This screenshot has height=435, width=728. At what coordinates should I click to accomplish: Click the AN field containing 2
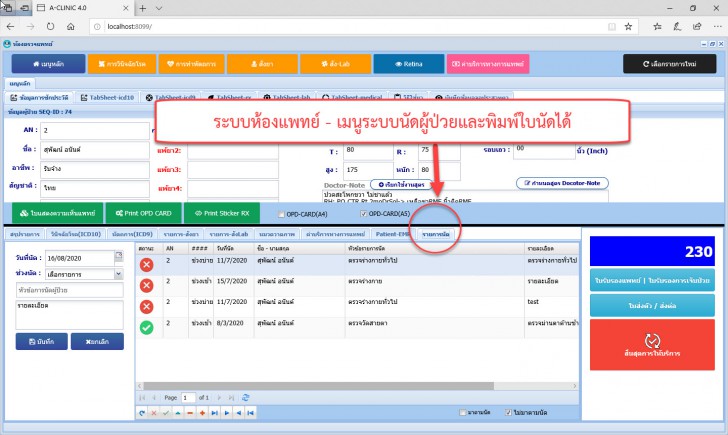[x=95, y=130]
